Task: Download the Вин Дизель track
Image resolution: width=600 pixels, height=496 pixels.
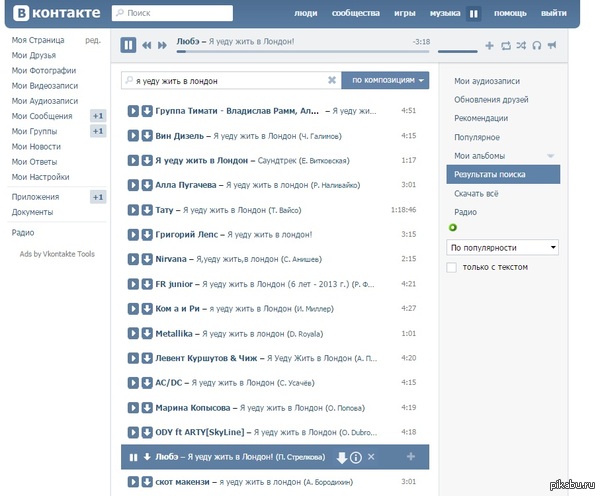Action: coord(147,136)
